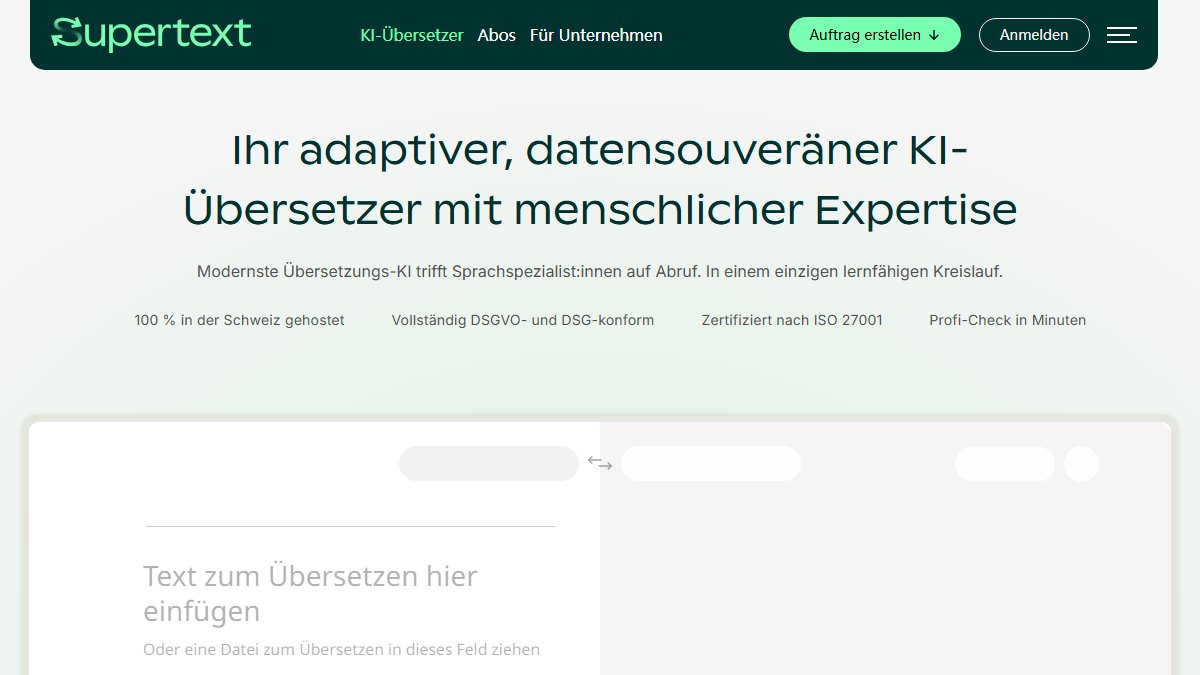The height and width of the screenshot is (675, 1200).
Task: Open the KI-Übersetzer menu item
Action: pyautogui.click(x=412, y=35)
